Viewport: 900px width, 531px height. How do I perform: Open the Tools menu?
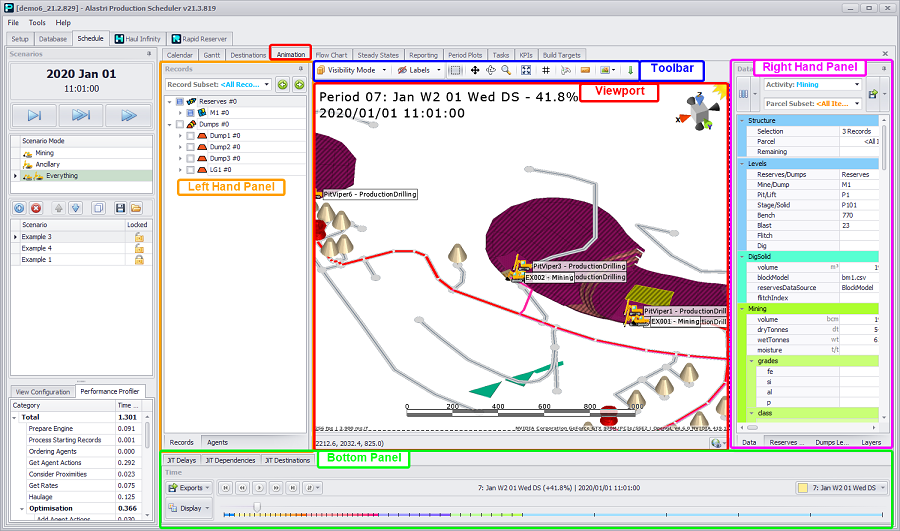click(37, 22)
